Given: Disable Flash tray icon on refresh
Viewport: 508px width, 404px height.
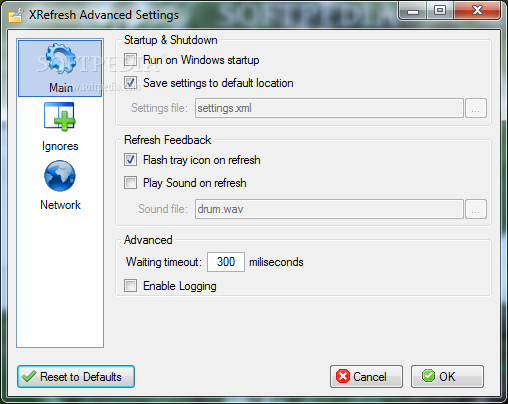Looking at the screenshot, I should [130, 160].
